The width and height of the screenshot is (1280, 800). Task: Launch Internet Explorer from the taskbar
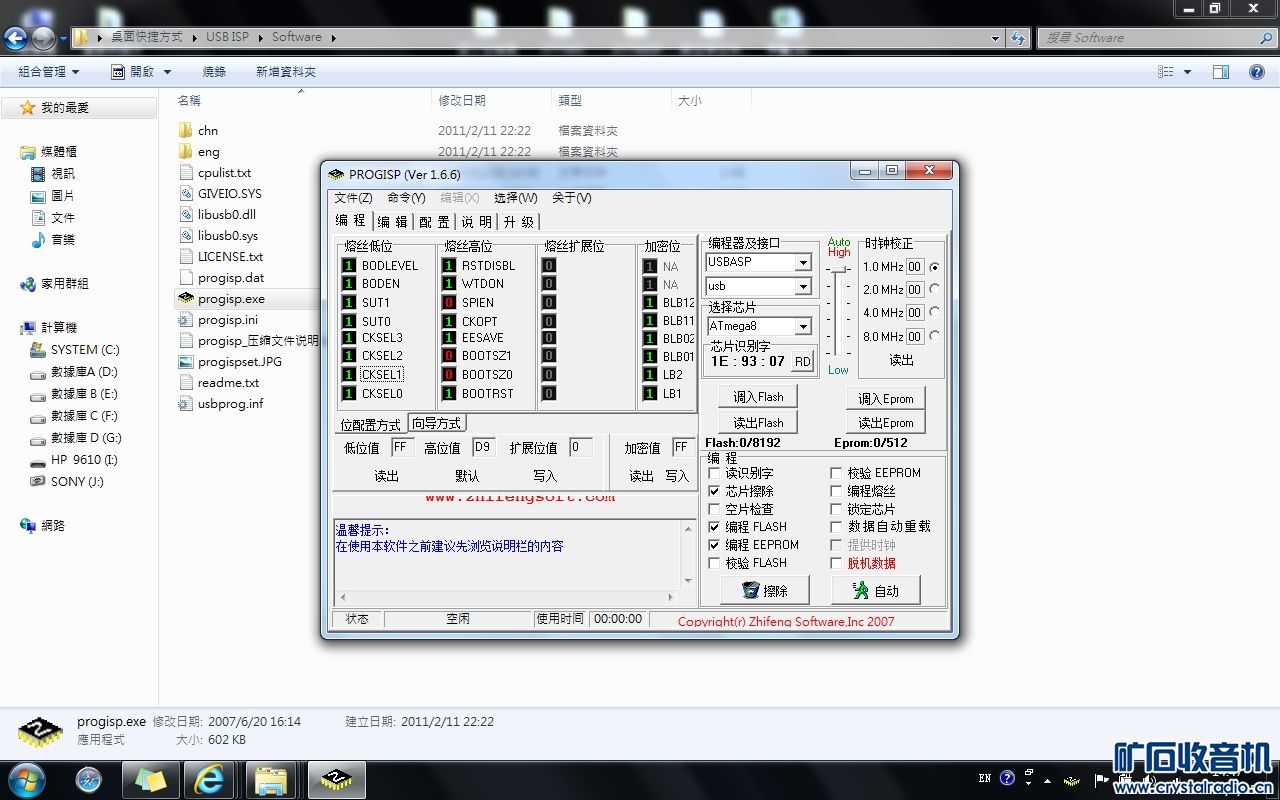(209, 780)
